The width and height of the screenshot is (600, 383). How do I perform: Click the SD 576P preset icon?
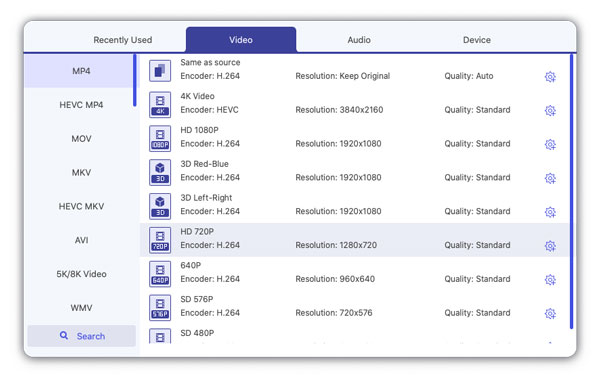[160, 308]
